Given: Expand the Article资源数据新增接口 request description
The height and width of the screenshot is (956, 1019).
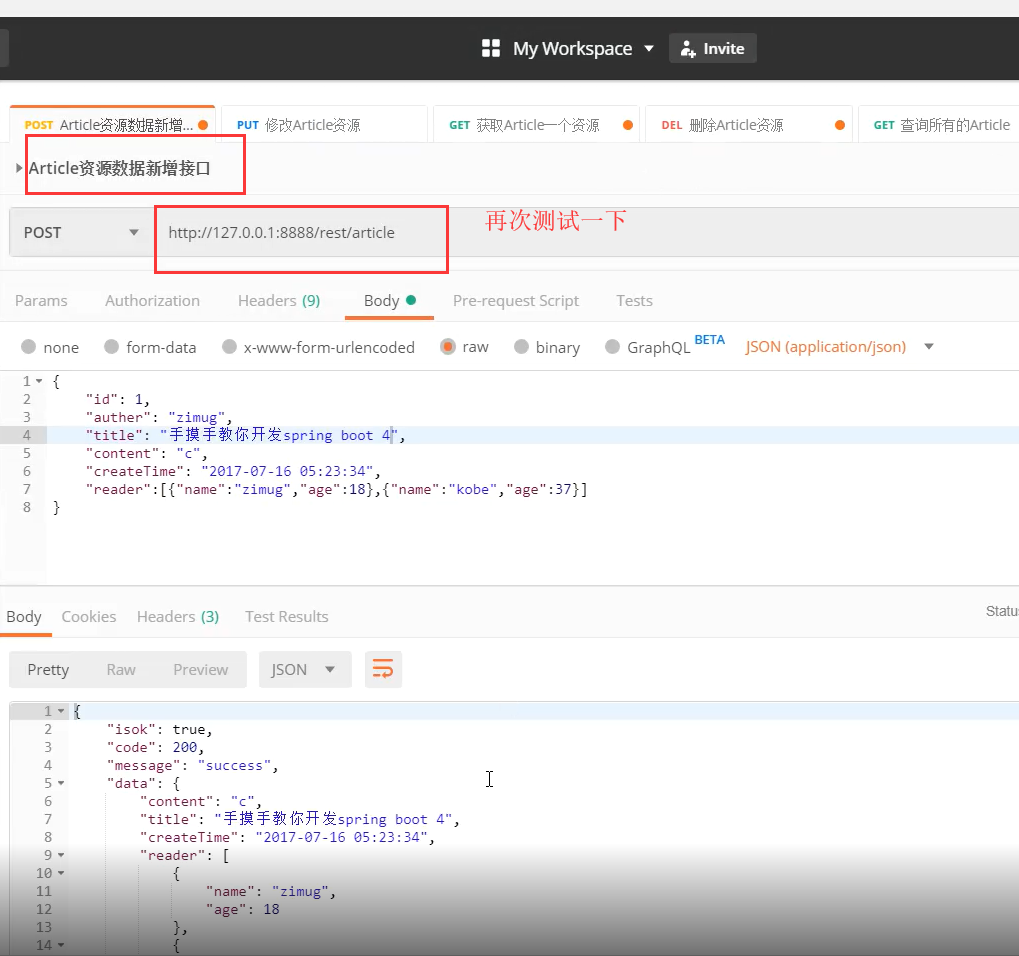Looking at the screenshot, I should coord(19,168).
